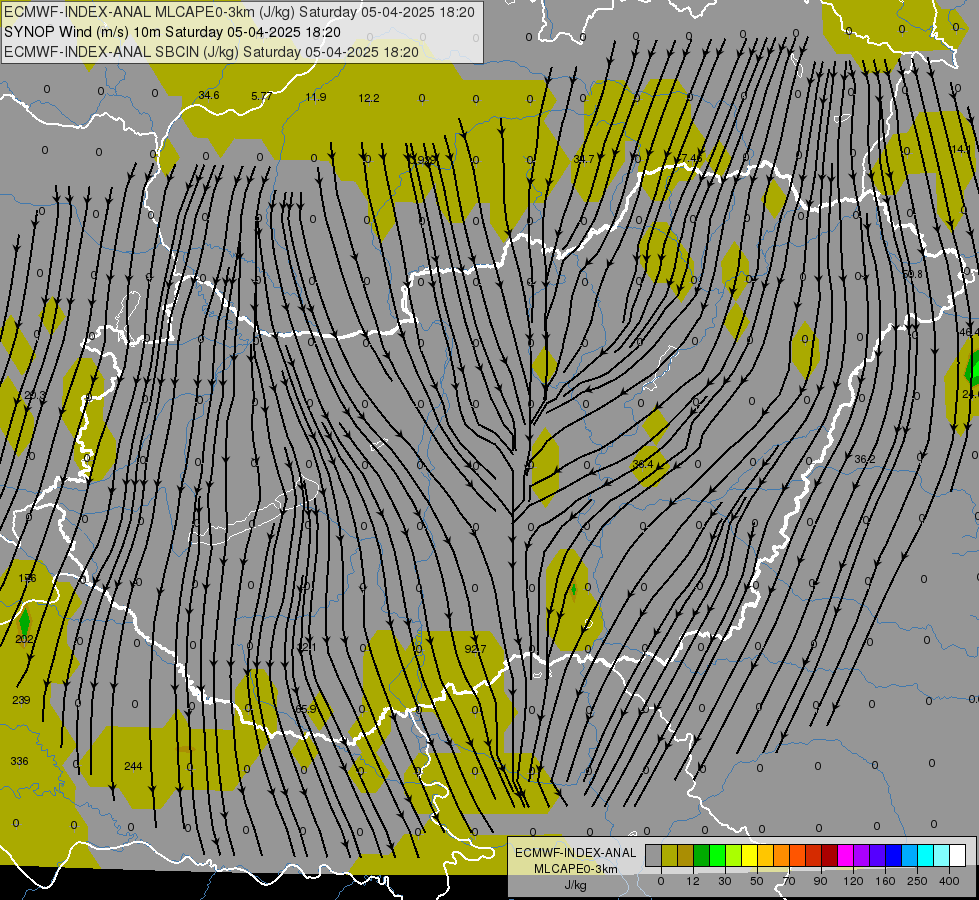
Task: Click the legend tick label '250'
Action: tap(917, 881)
